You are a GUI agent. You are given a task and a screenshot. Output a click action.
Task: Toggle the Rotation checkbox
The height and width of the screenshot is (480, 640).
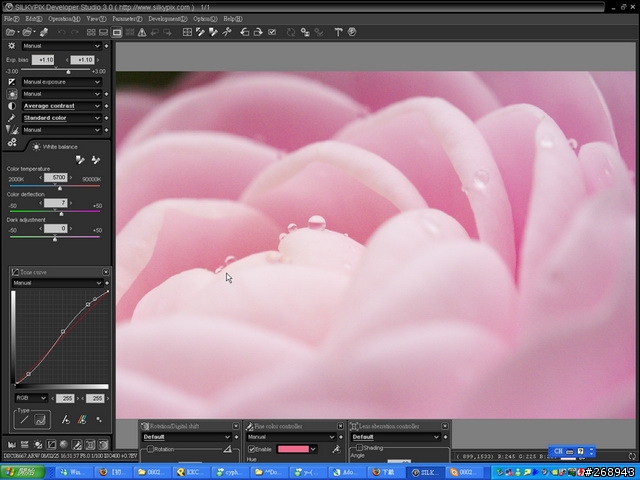point(150,449)
